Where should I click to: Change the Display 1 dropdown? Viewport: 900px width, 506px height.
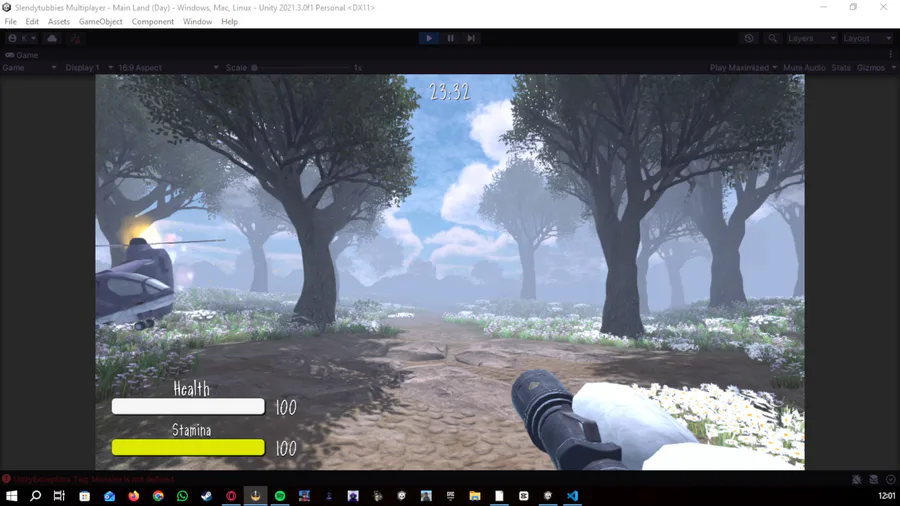click(89, 68)
